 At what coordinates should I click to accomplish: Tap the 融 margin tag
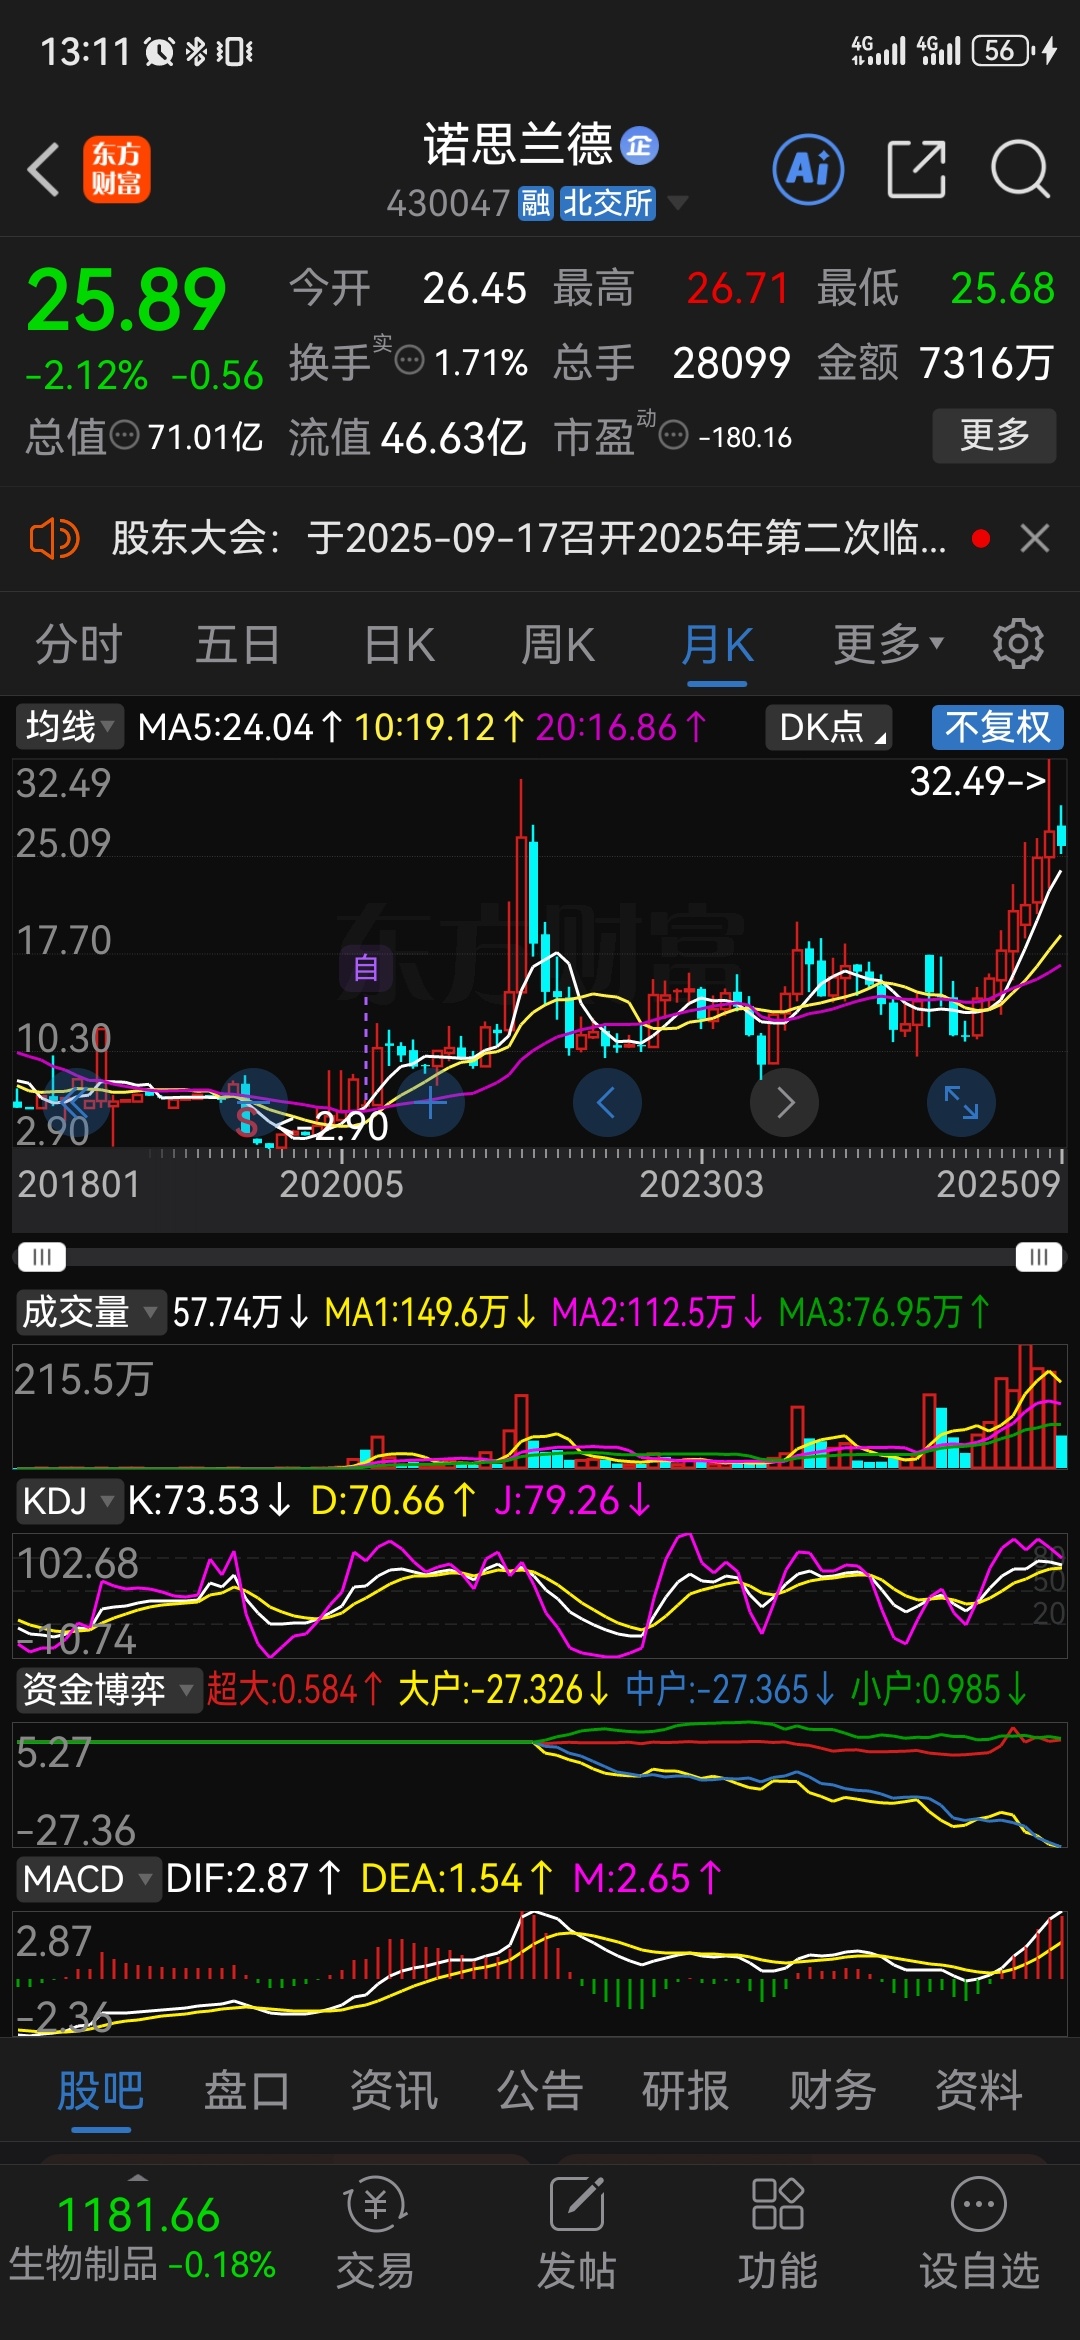[536, 204]
